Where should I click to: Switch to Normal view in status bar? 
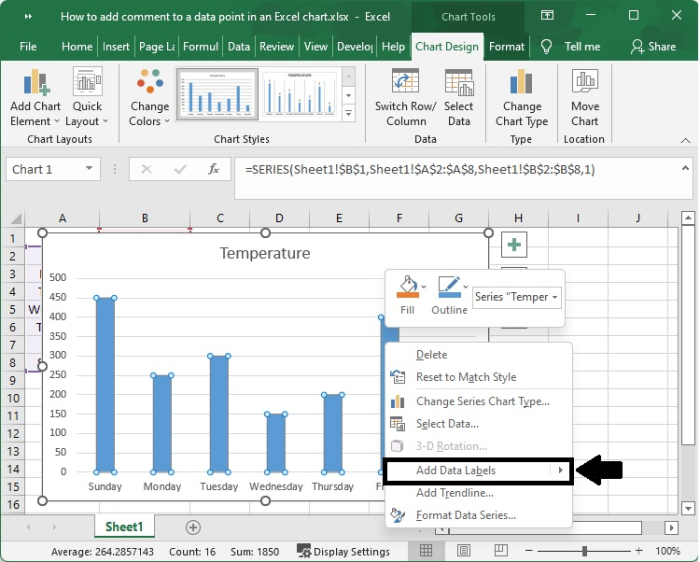[x=427, y=551]
